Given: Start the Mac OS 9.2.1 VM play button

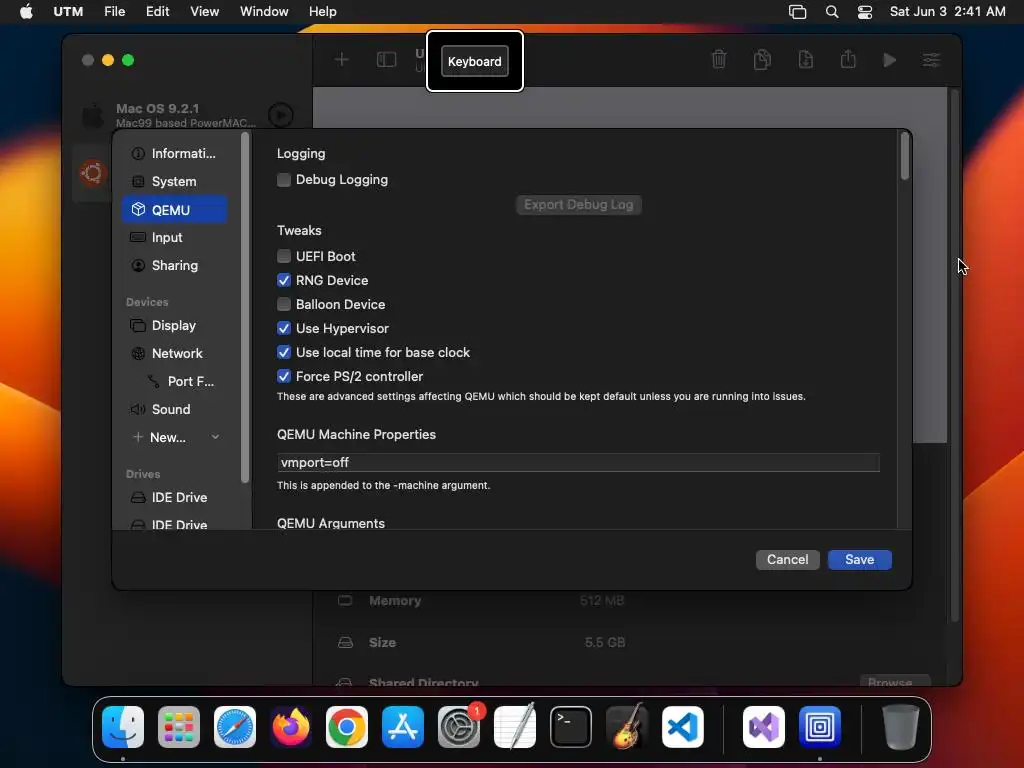Looking at the screenshot, I should pos(281,115).
